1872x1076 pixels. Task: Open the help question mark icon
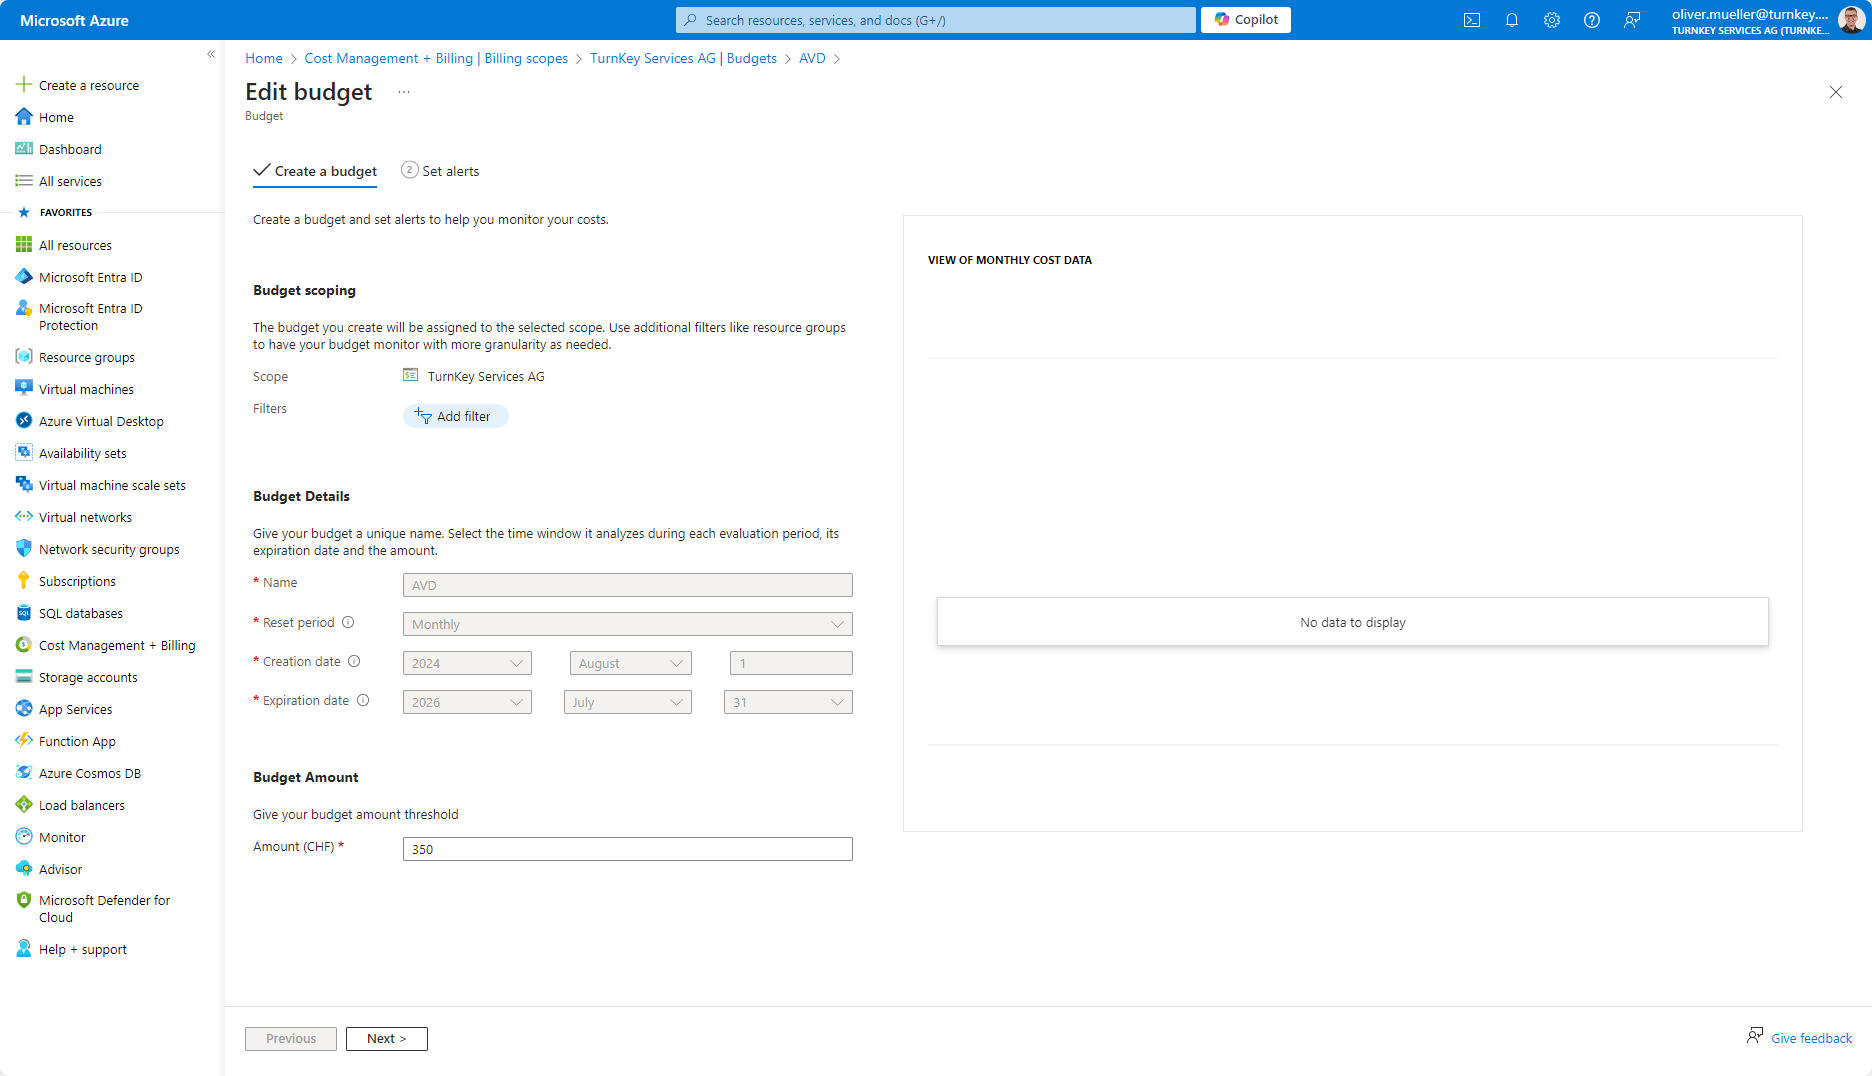tap(1592, 20)
